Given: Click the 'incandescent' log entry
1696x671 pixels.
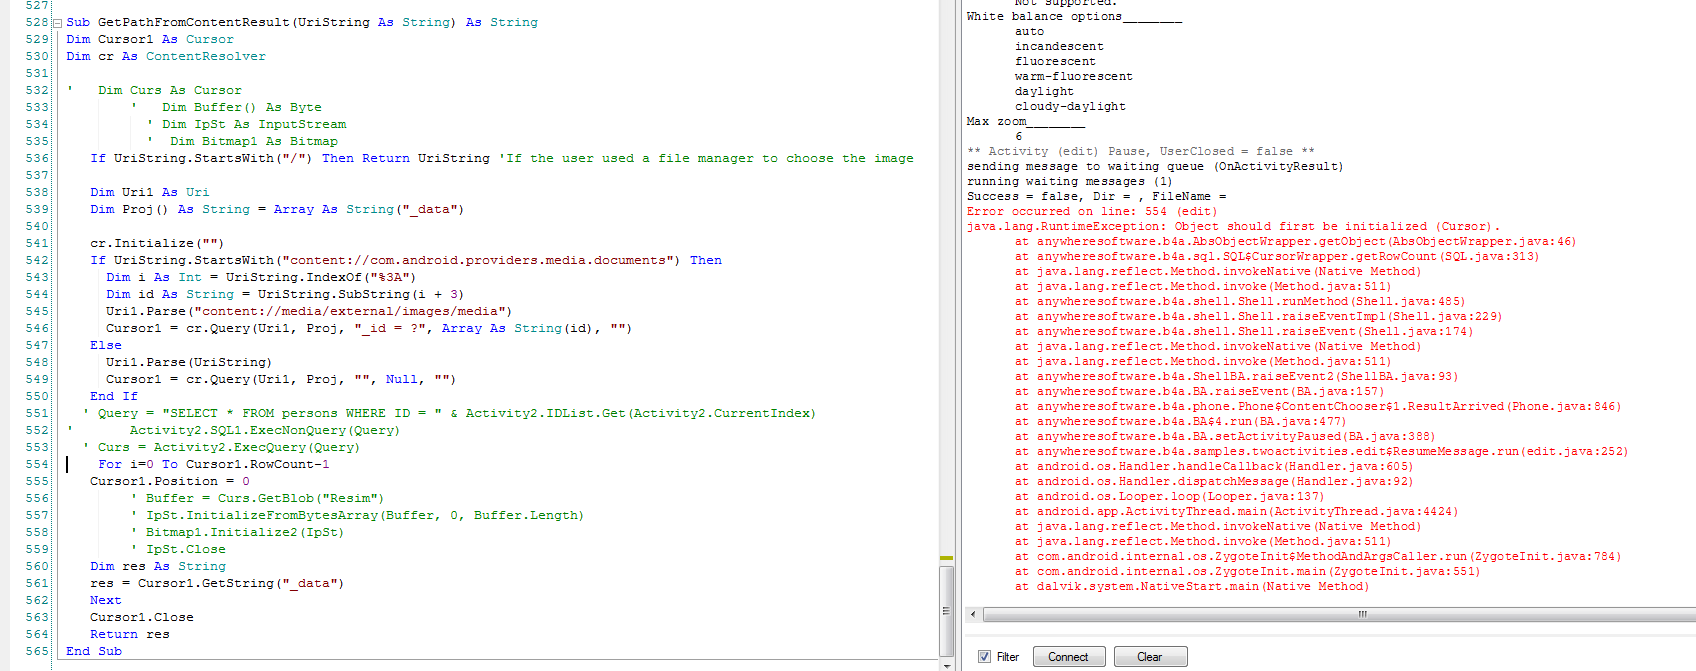Looking at the screenshot, I should pyautogui.click(x=1059, y=47).
